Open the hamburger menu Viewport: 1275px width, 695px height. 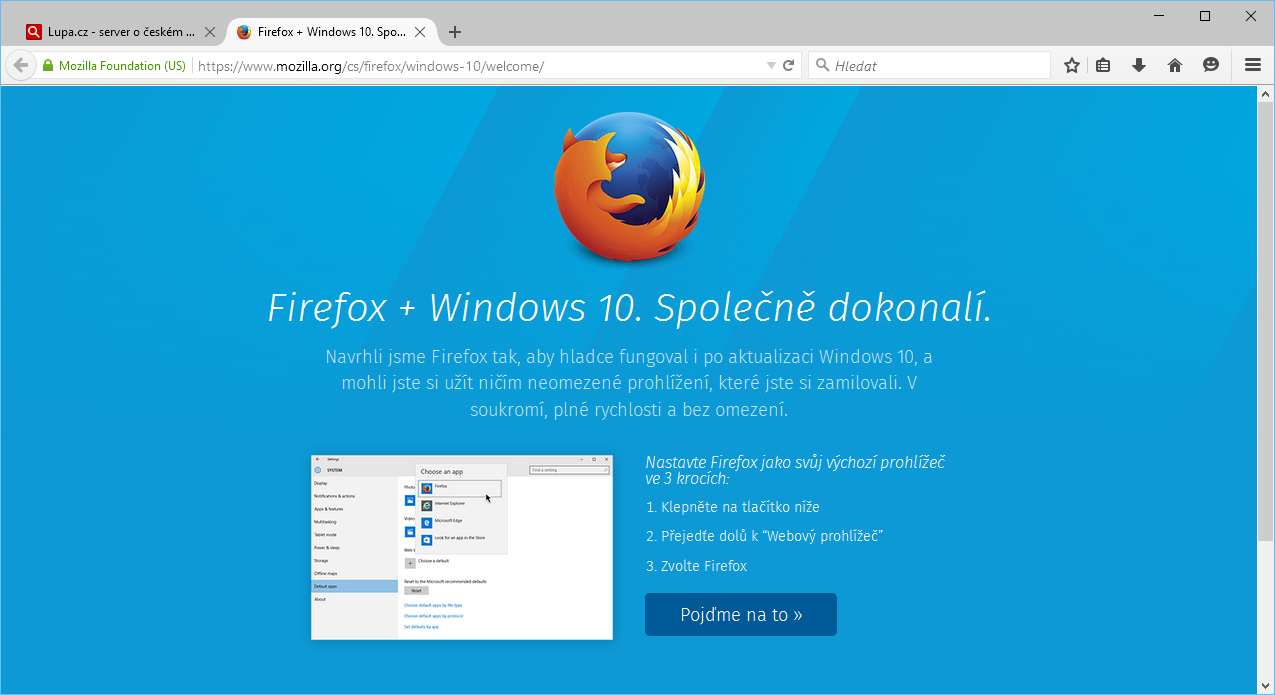(1252, 65)
